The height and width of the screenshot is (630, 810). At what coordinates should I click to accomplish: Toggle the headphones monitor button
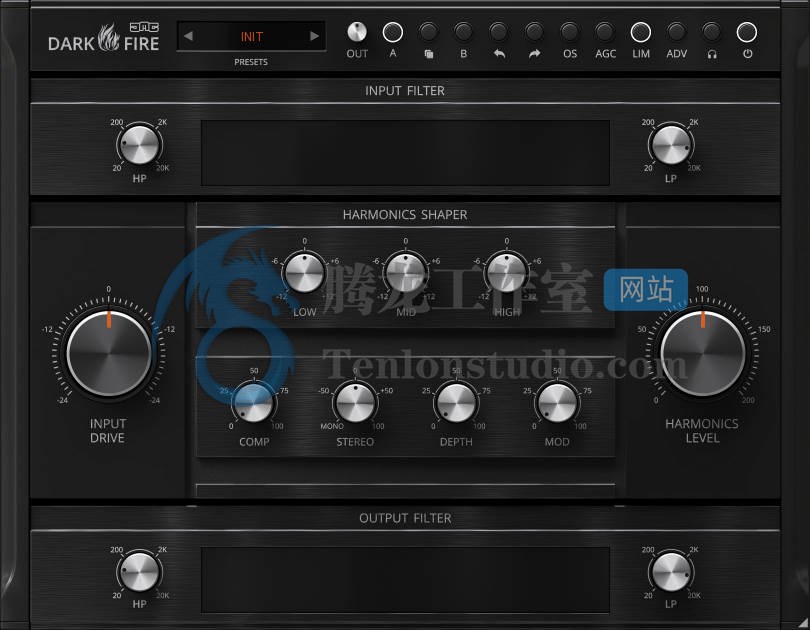click(711, 33)
